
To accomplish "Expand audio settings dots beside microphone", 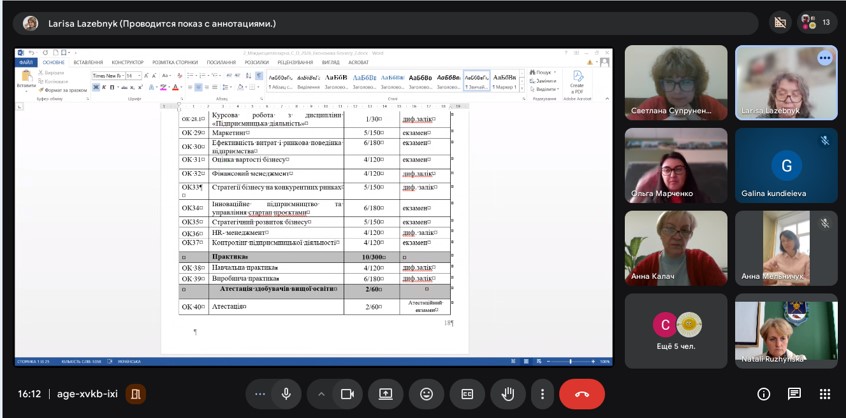I will click(260, 394).
